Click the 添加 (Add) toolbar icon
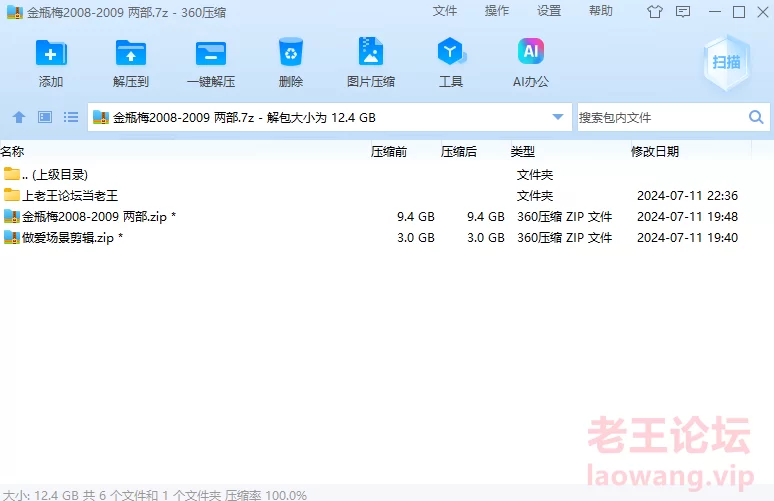Screen dimensions: 774x501 pyautogui.click(x=51, y=53)
